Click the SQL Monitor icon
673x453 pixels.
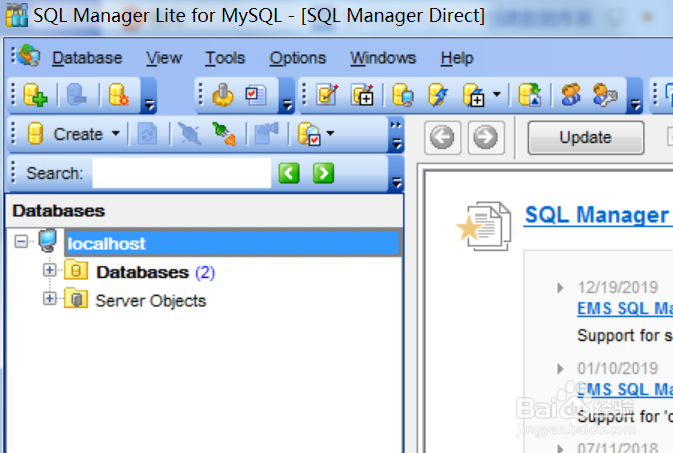(x=403, y=95)
